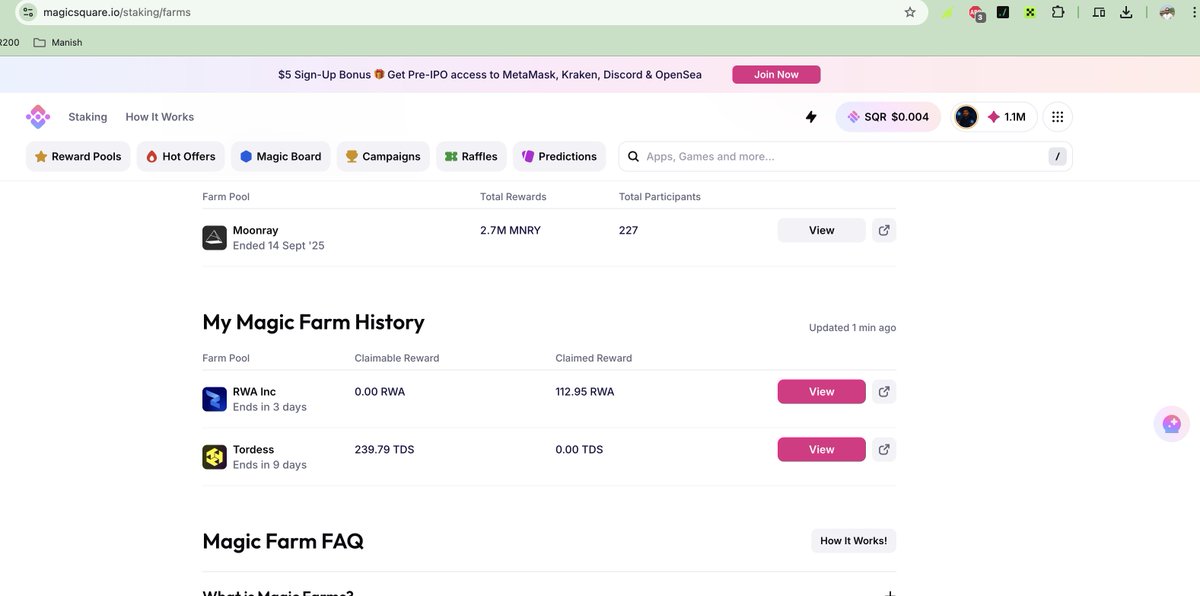Open the Downloads icon in Chrome toolbar

[x=1126, y=13]
